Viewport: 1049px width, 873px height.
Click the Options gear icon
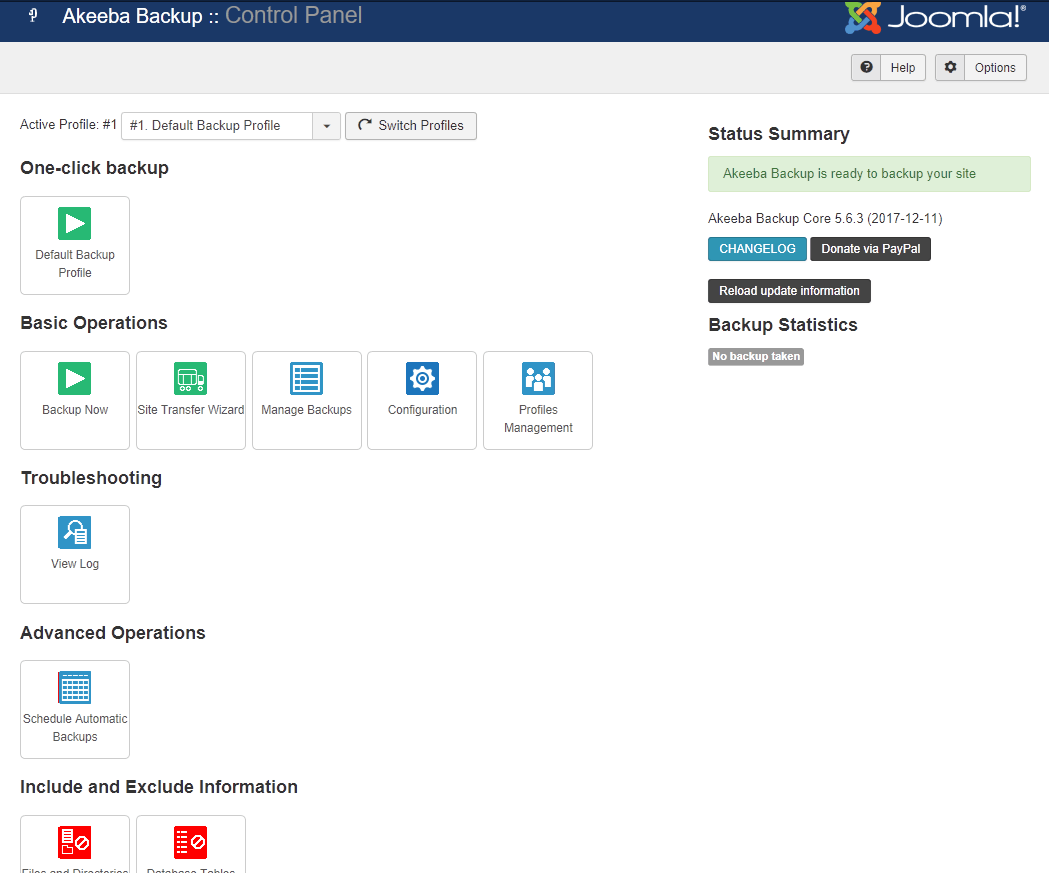[x=950, y=68]
